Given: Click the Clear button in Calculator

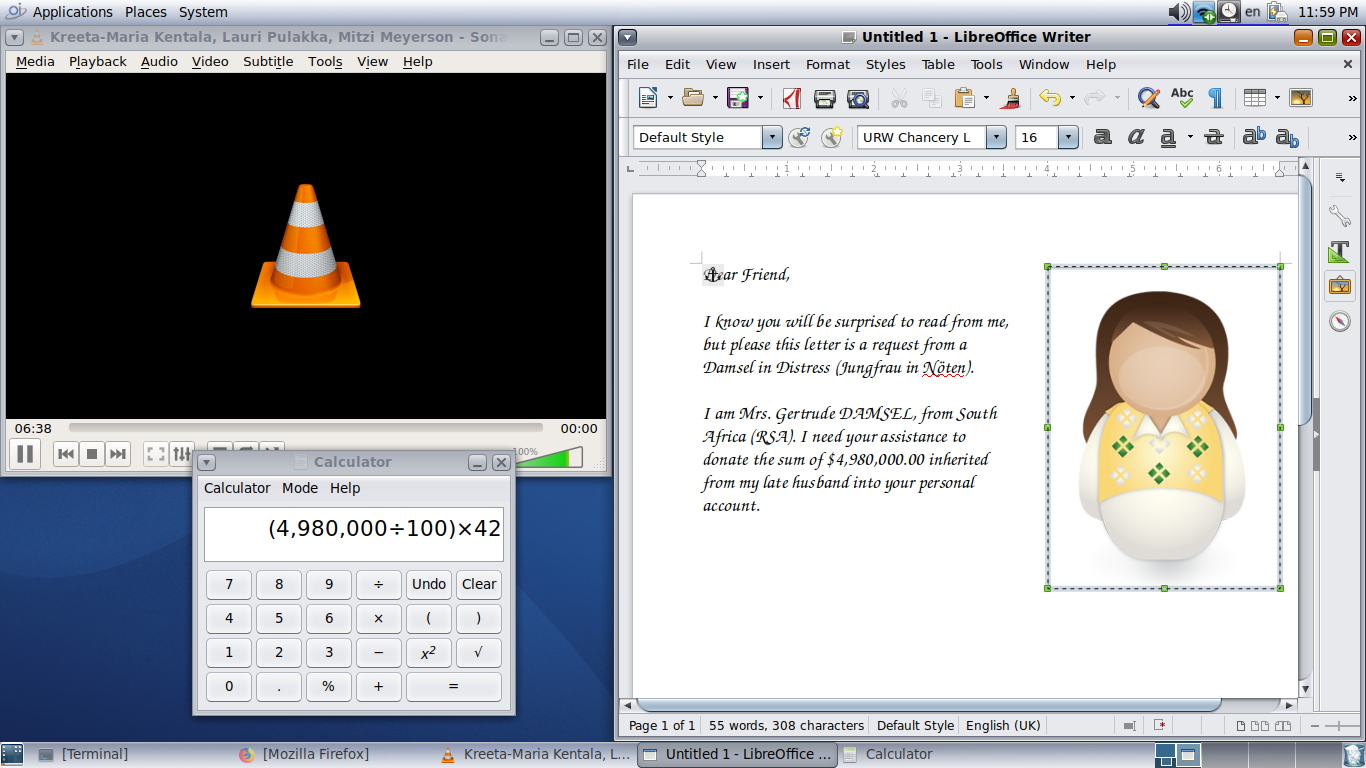Looking at the screenshot, I should (479, 584).
